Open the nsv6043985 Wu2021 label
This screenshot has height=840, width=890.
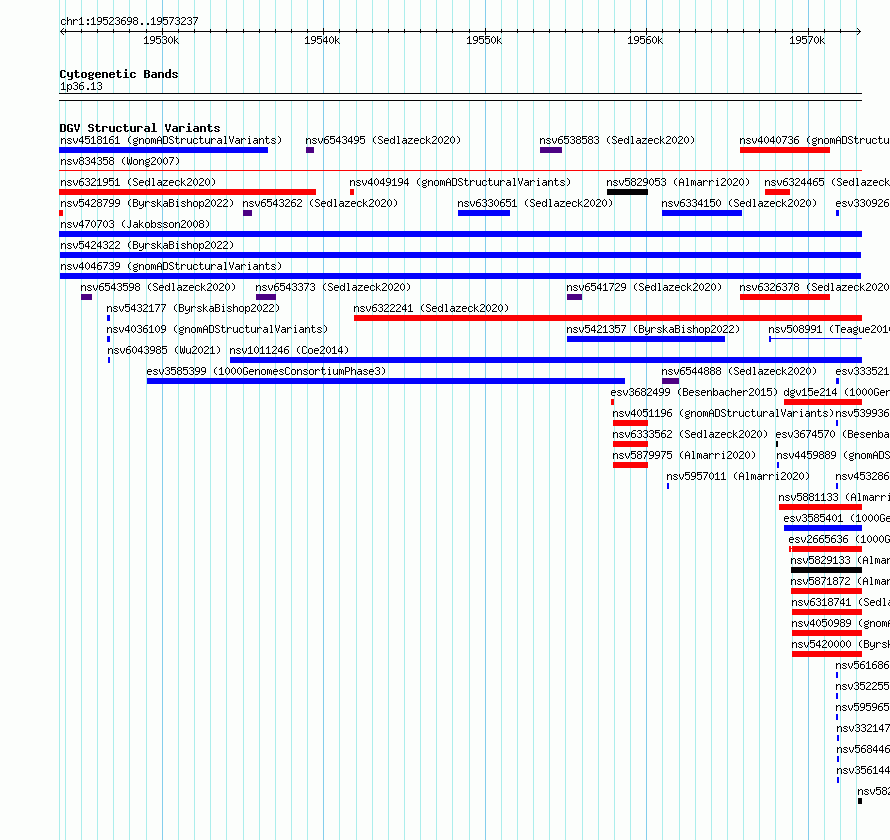tap(164, 350)
